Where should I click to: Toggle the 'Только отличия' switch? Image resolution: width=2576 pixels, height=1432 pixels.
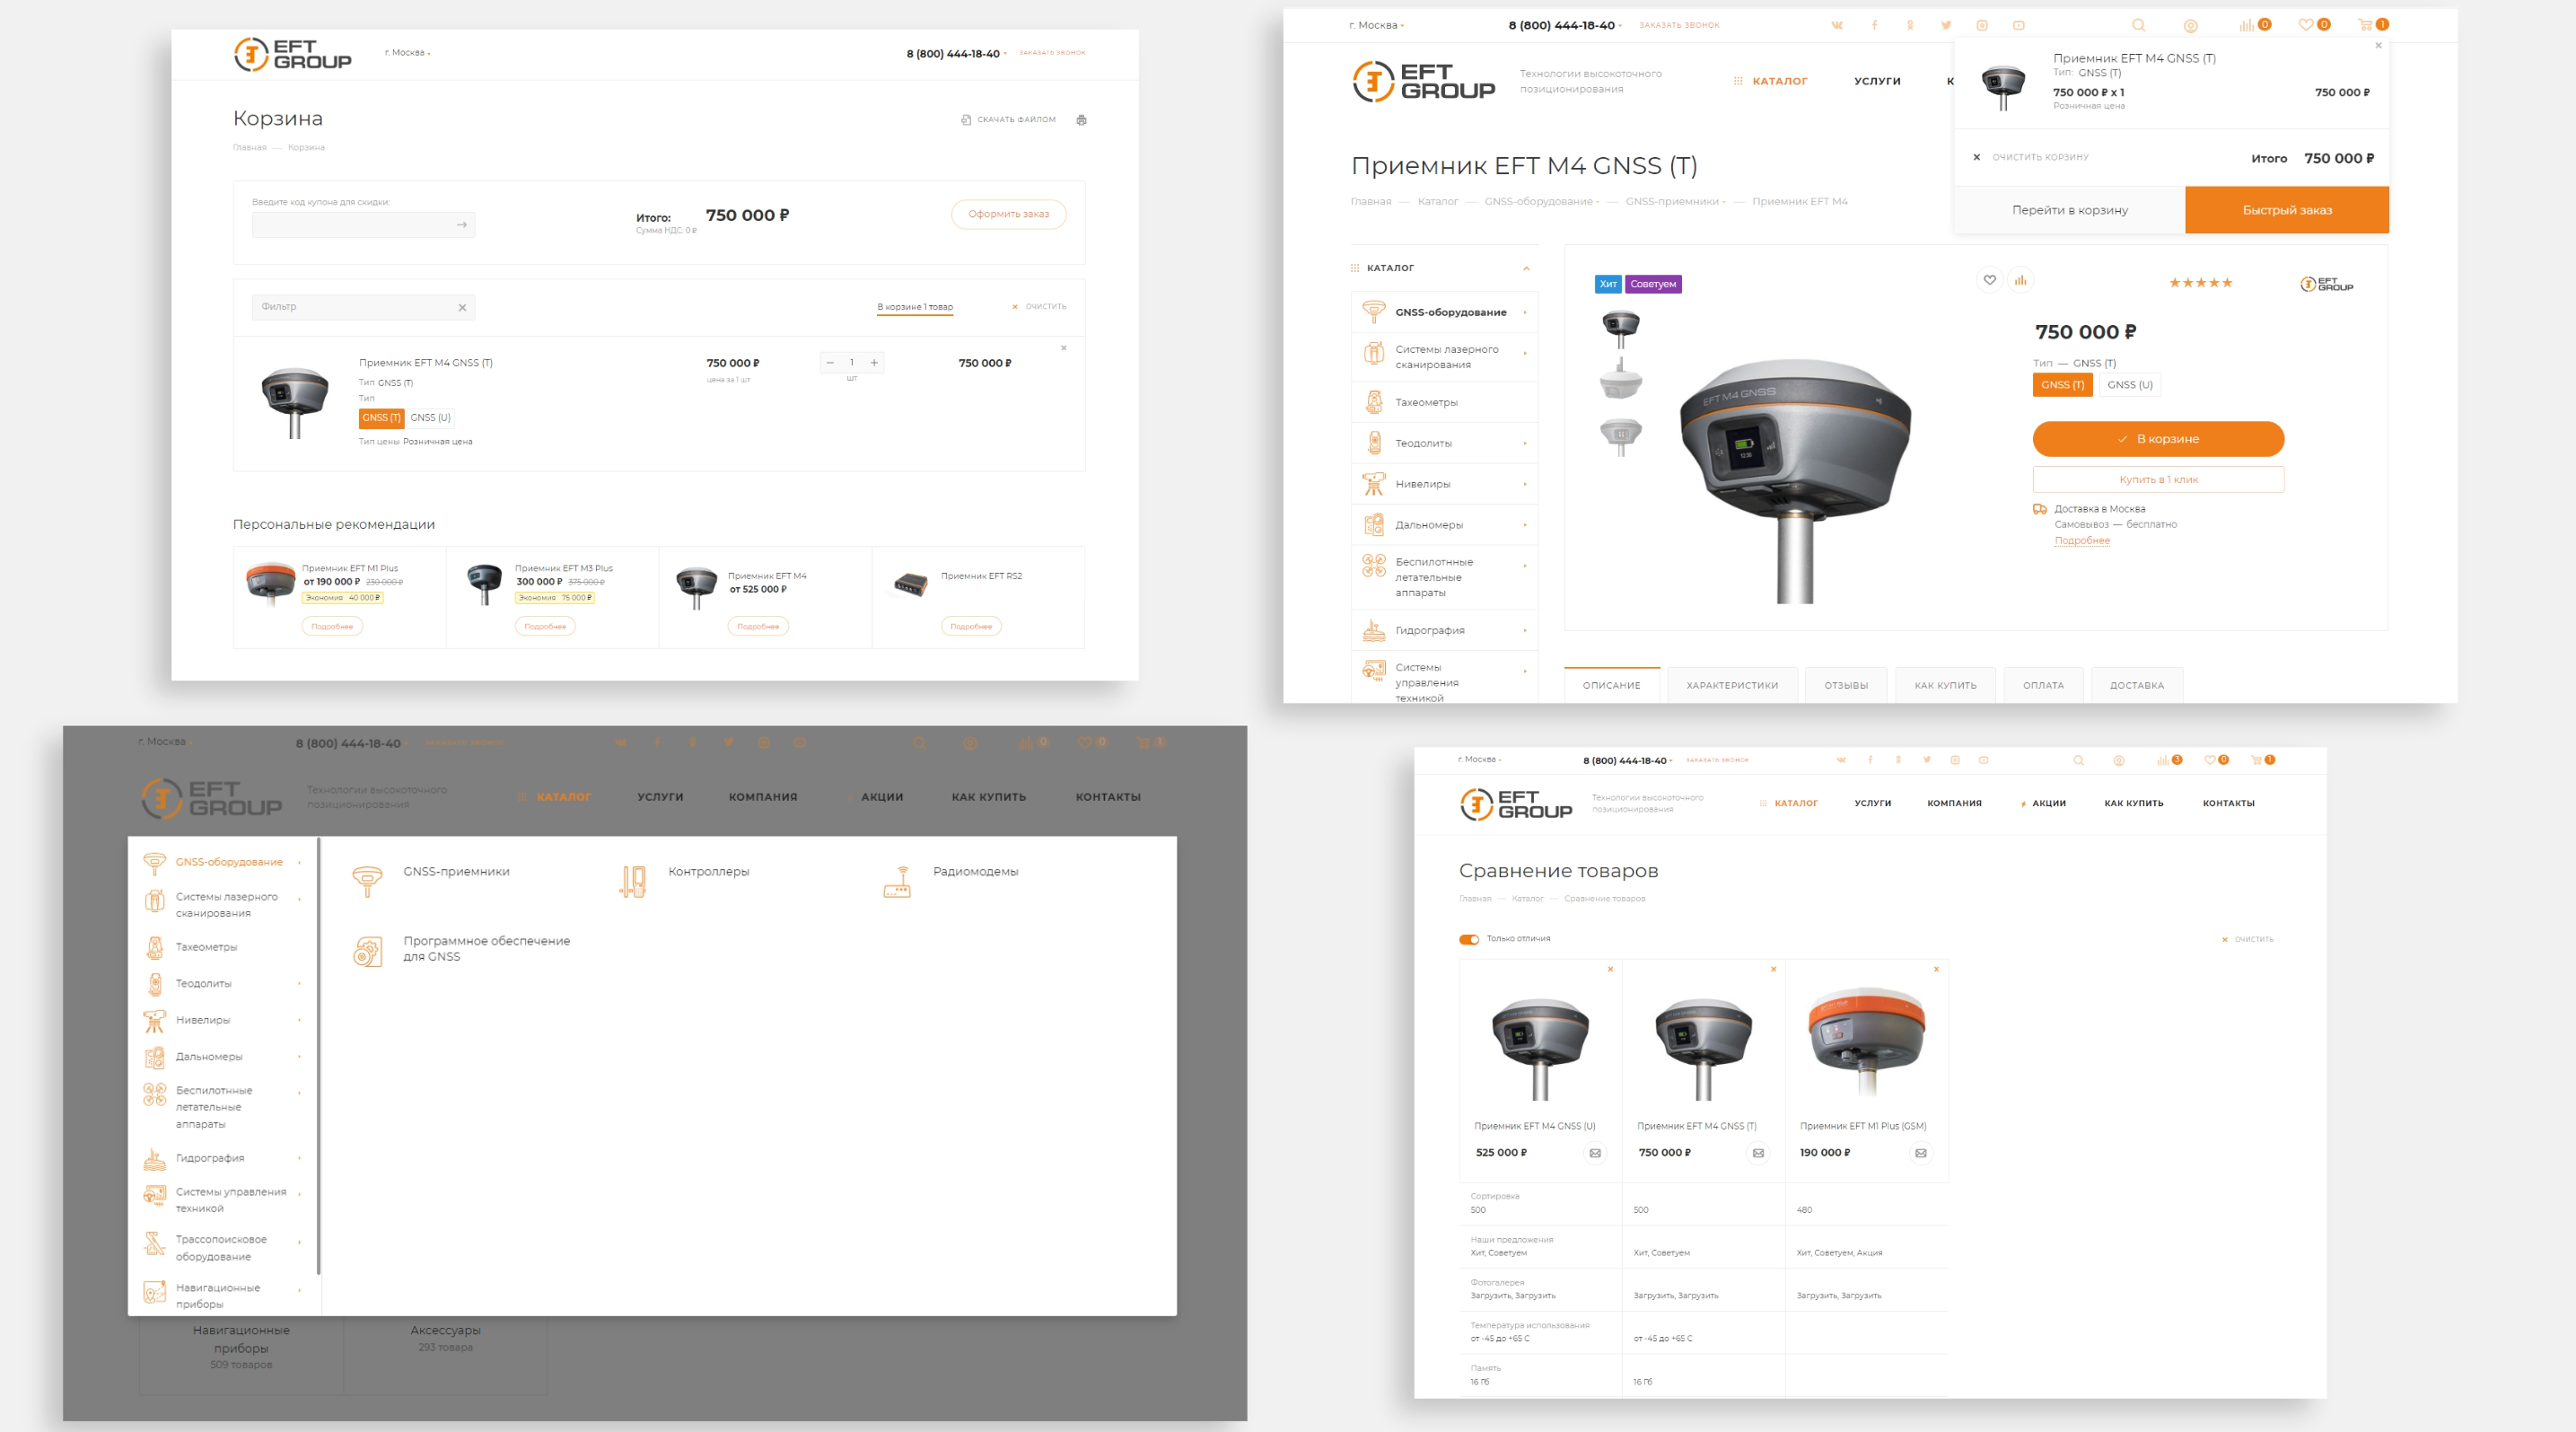tap(1469, 939)
